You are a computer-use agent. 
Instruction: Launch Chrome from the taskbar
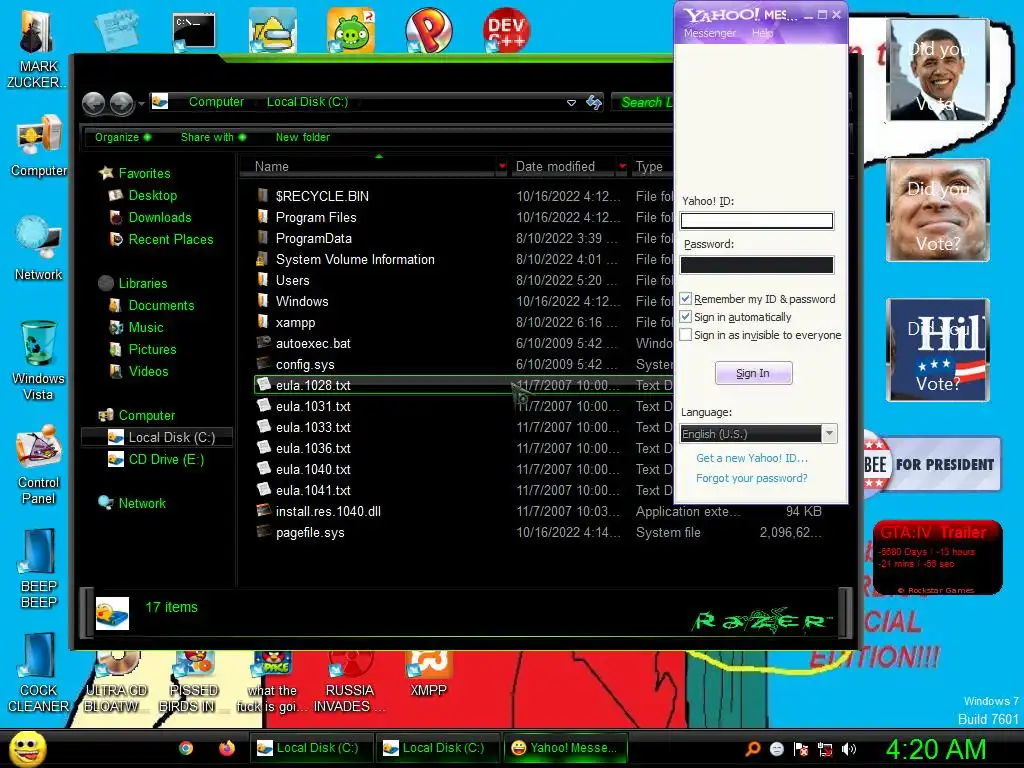coord(186,748)
